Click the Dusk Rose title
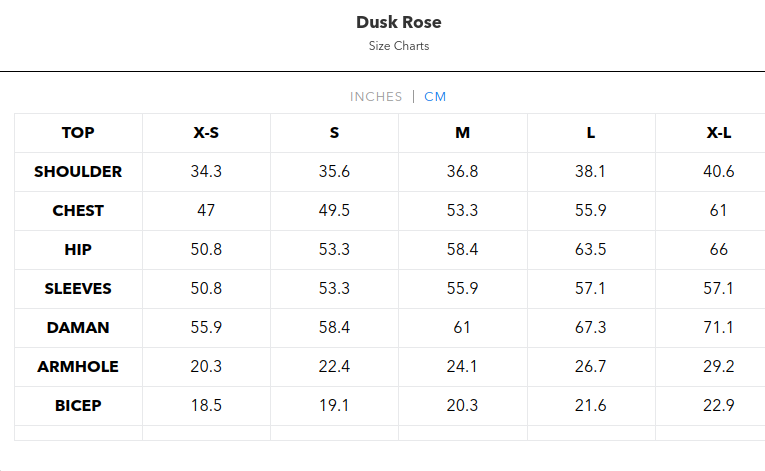The image size is (765, 471). tap(398, 22)
